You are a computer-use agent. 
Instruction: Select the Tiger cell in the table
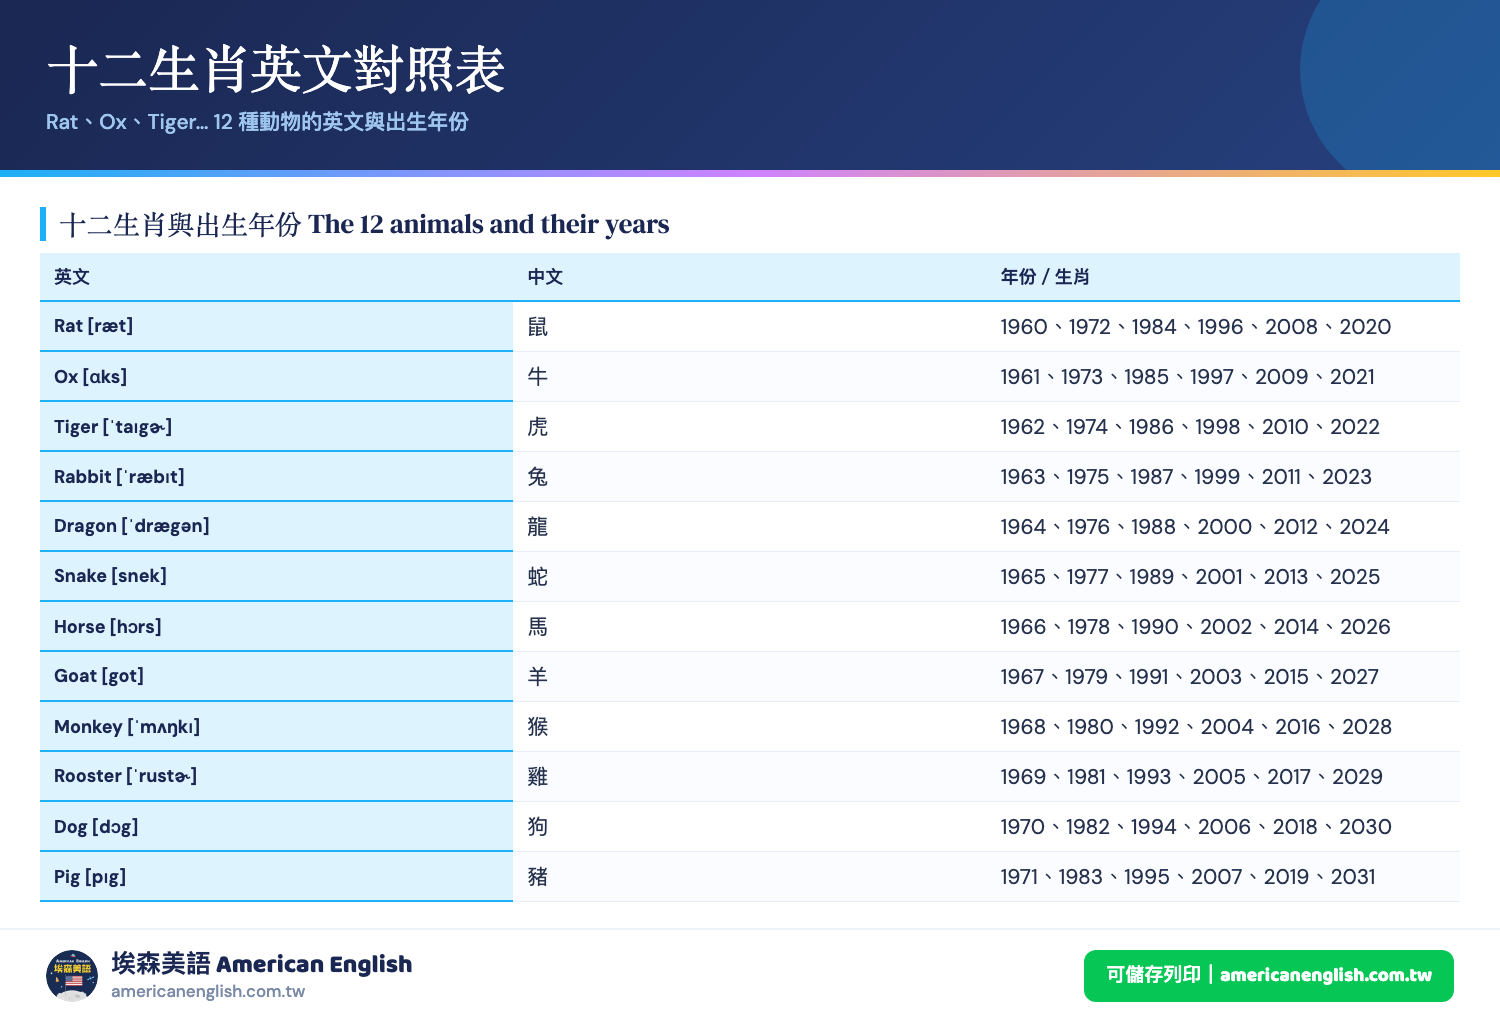click(276, 427)
